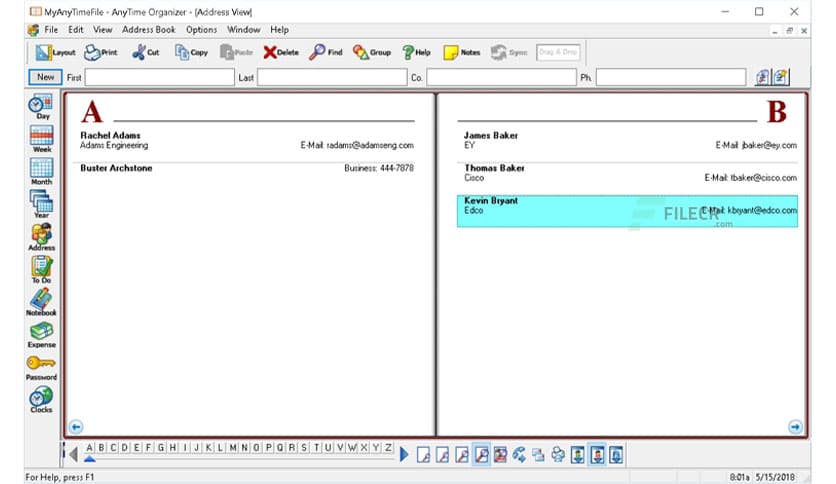This screenshot has height=484, width=836.
Task: Click the greyed Paste toolbar icon
Action: tap(236, 52)
